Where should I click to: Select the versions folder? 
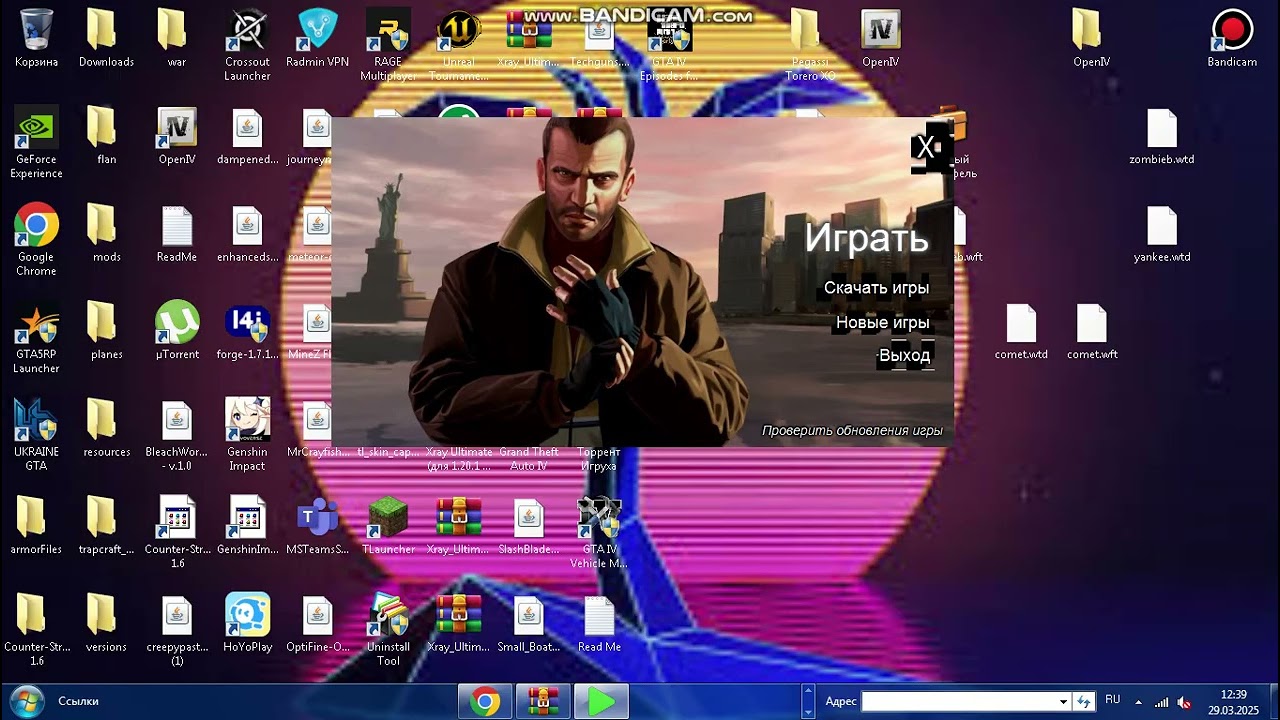click(x=107, y=624)
